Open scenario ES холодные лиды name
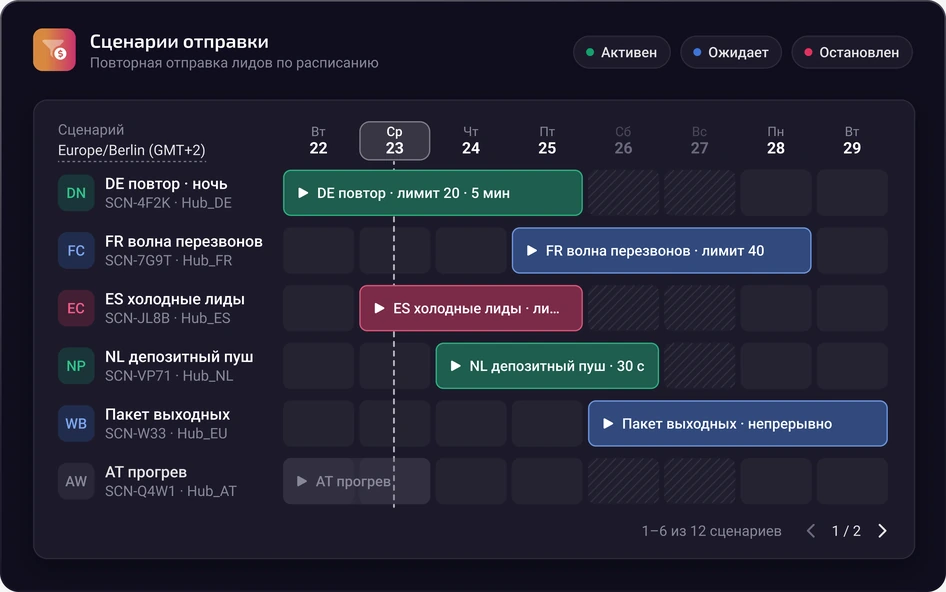946x592 pixels. [175, 299]
